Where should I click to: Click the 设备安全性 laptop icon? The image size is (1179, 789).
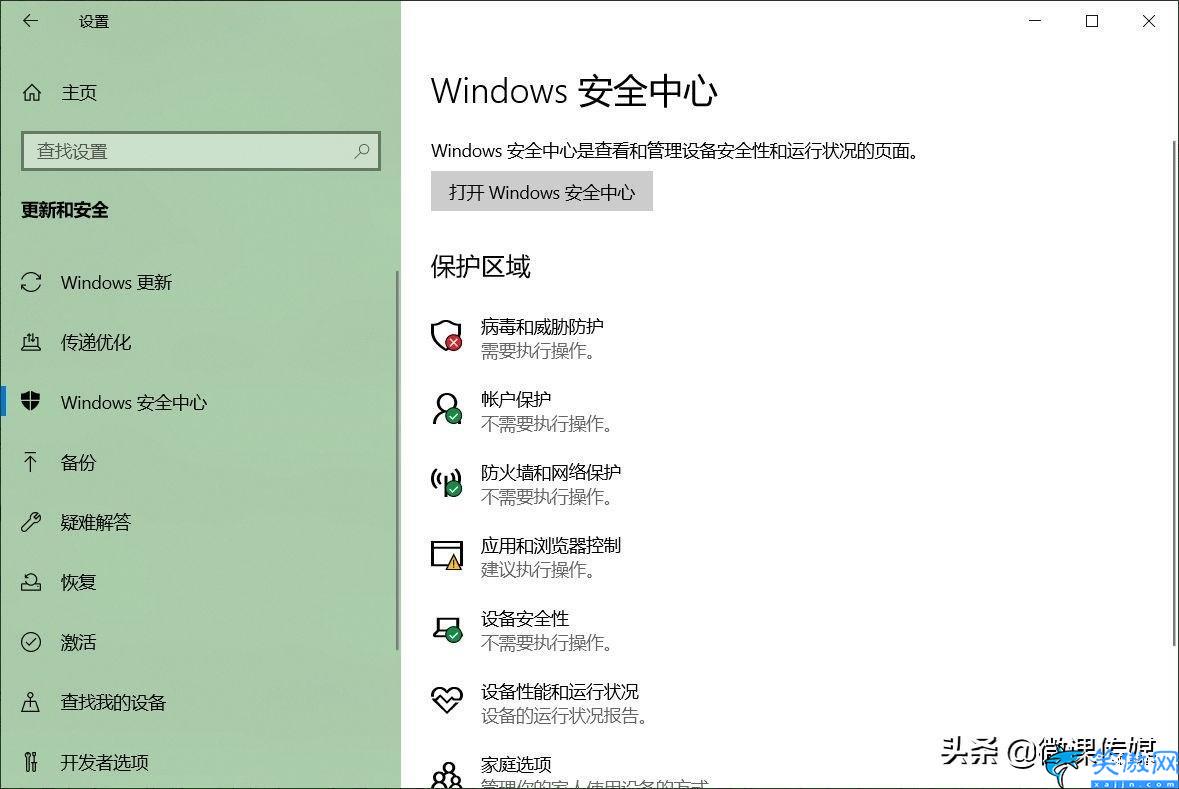tap(447, 628)
